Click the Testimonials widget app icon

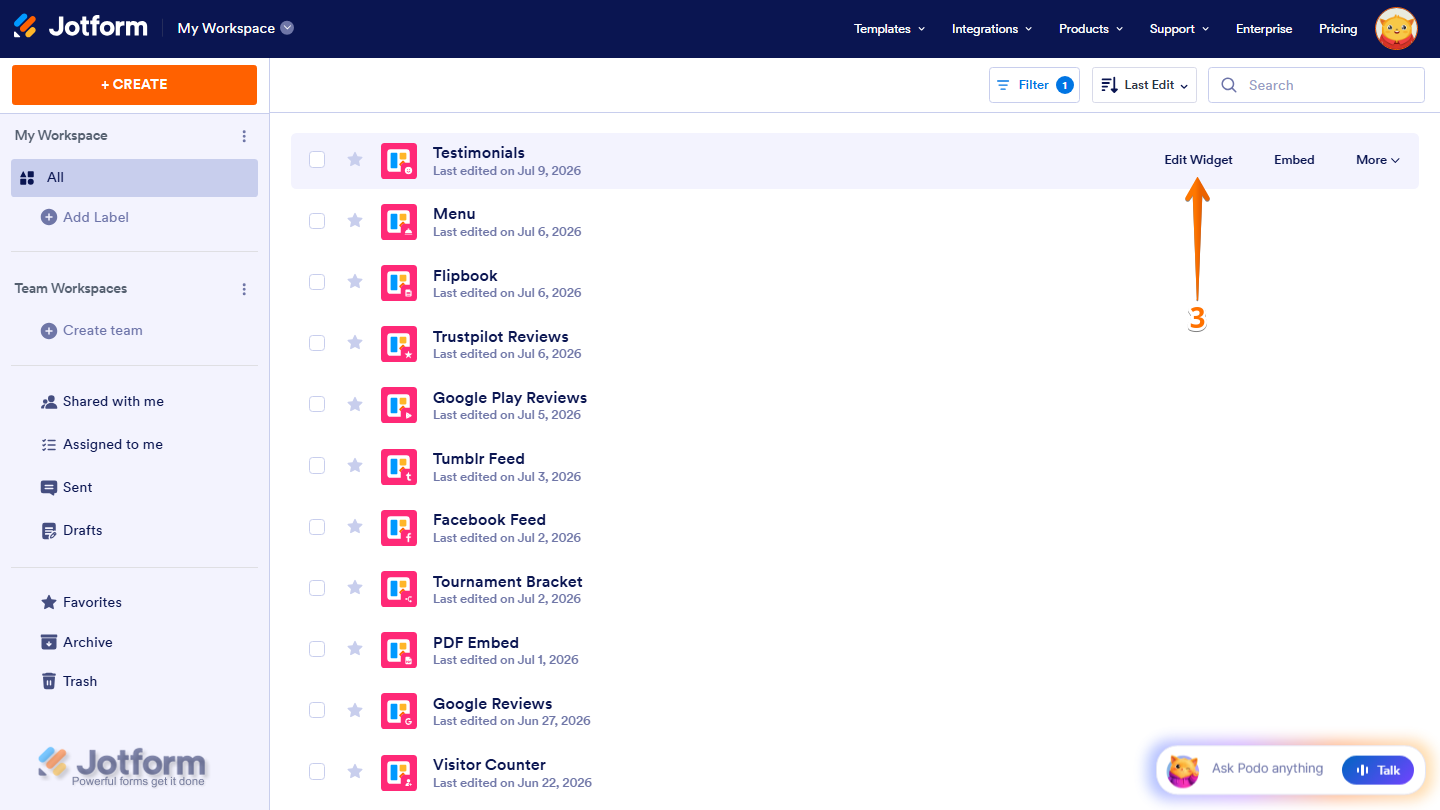(x=399, y=161)
